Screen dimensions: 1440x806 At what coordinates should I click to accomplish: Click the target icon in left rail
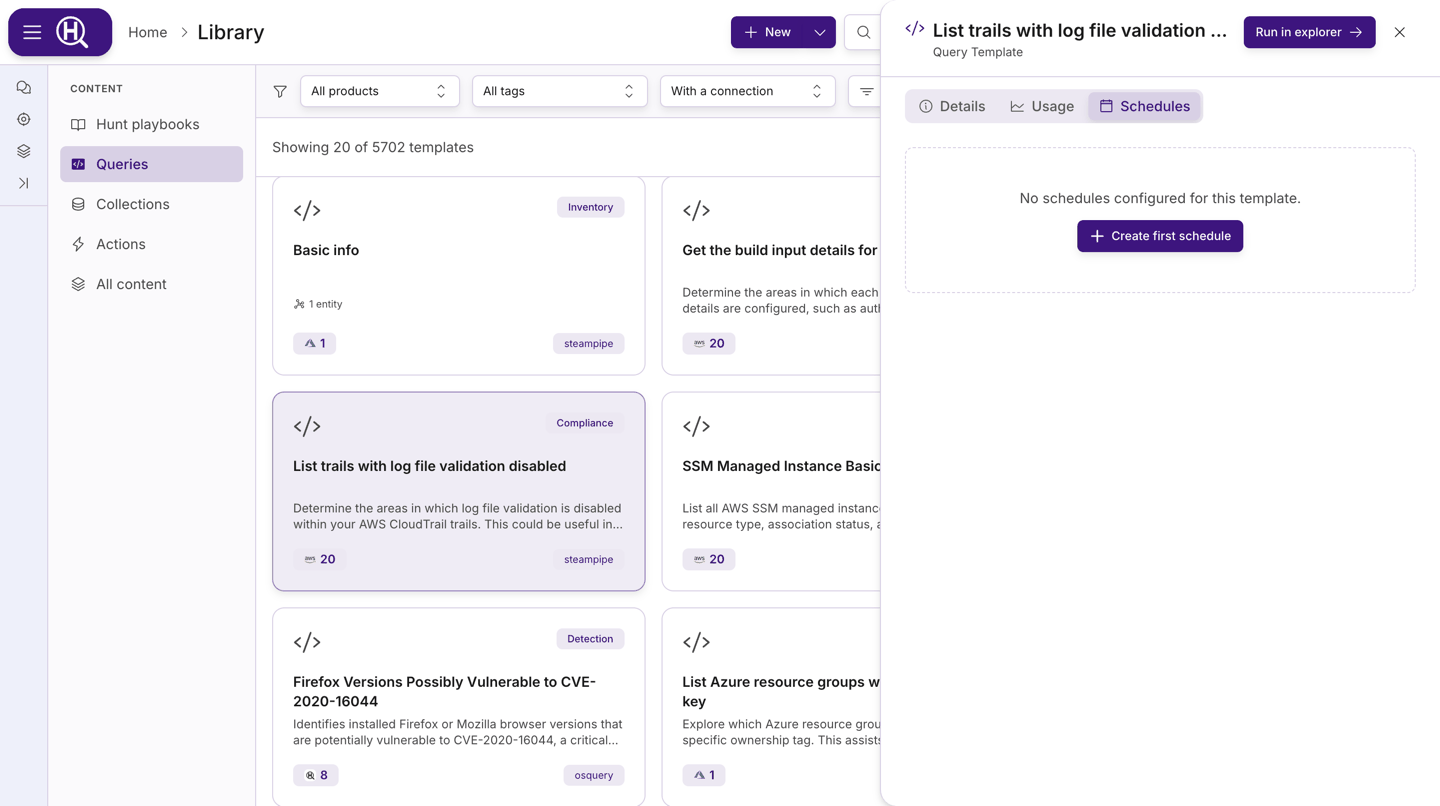click(x=24, y=120)
